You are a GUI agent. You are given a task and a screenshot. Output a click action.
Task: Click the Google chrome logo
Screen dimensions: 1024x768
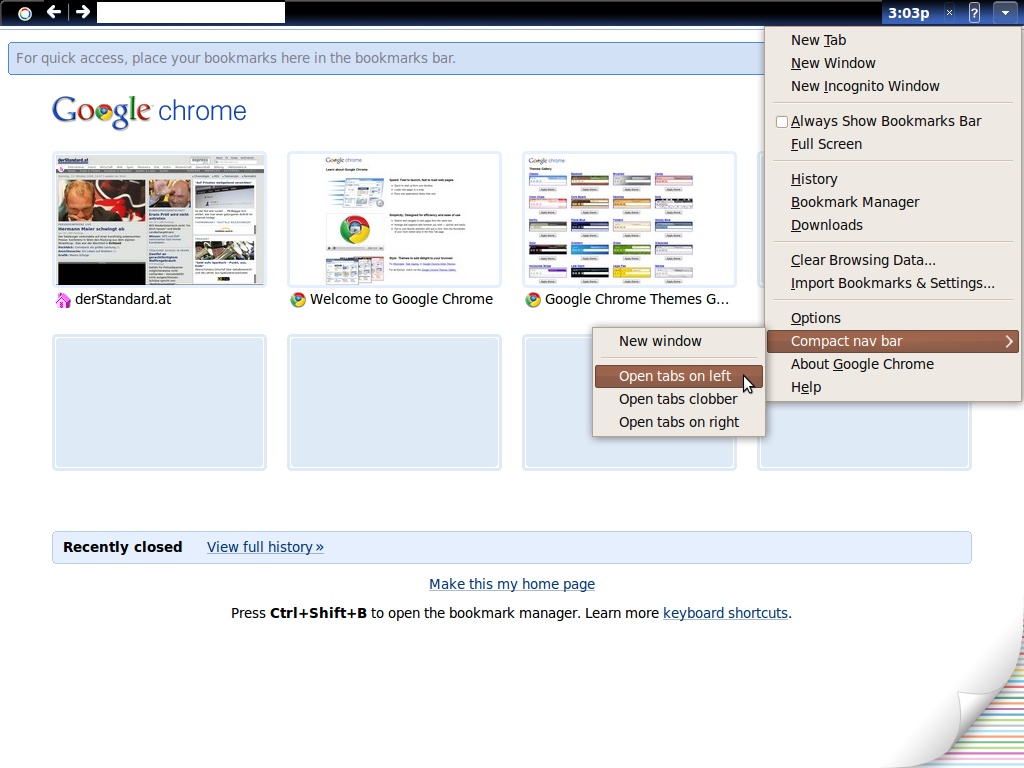tap(149, 112)
